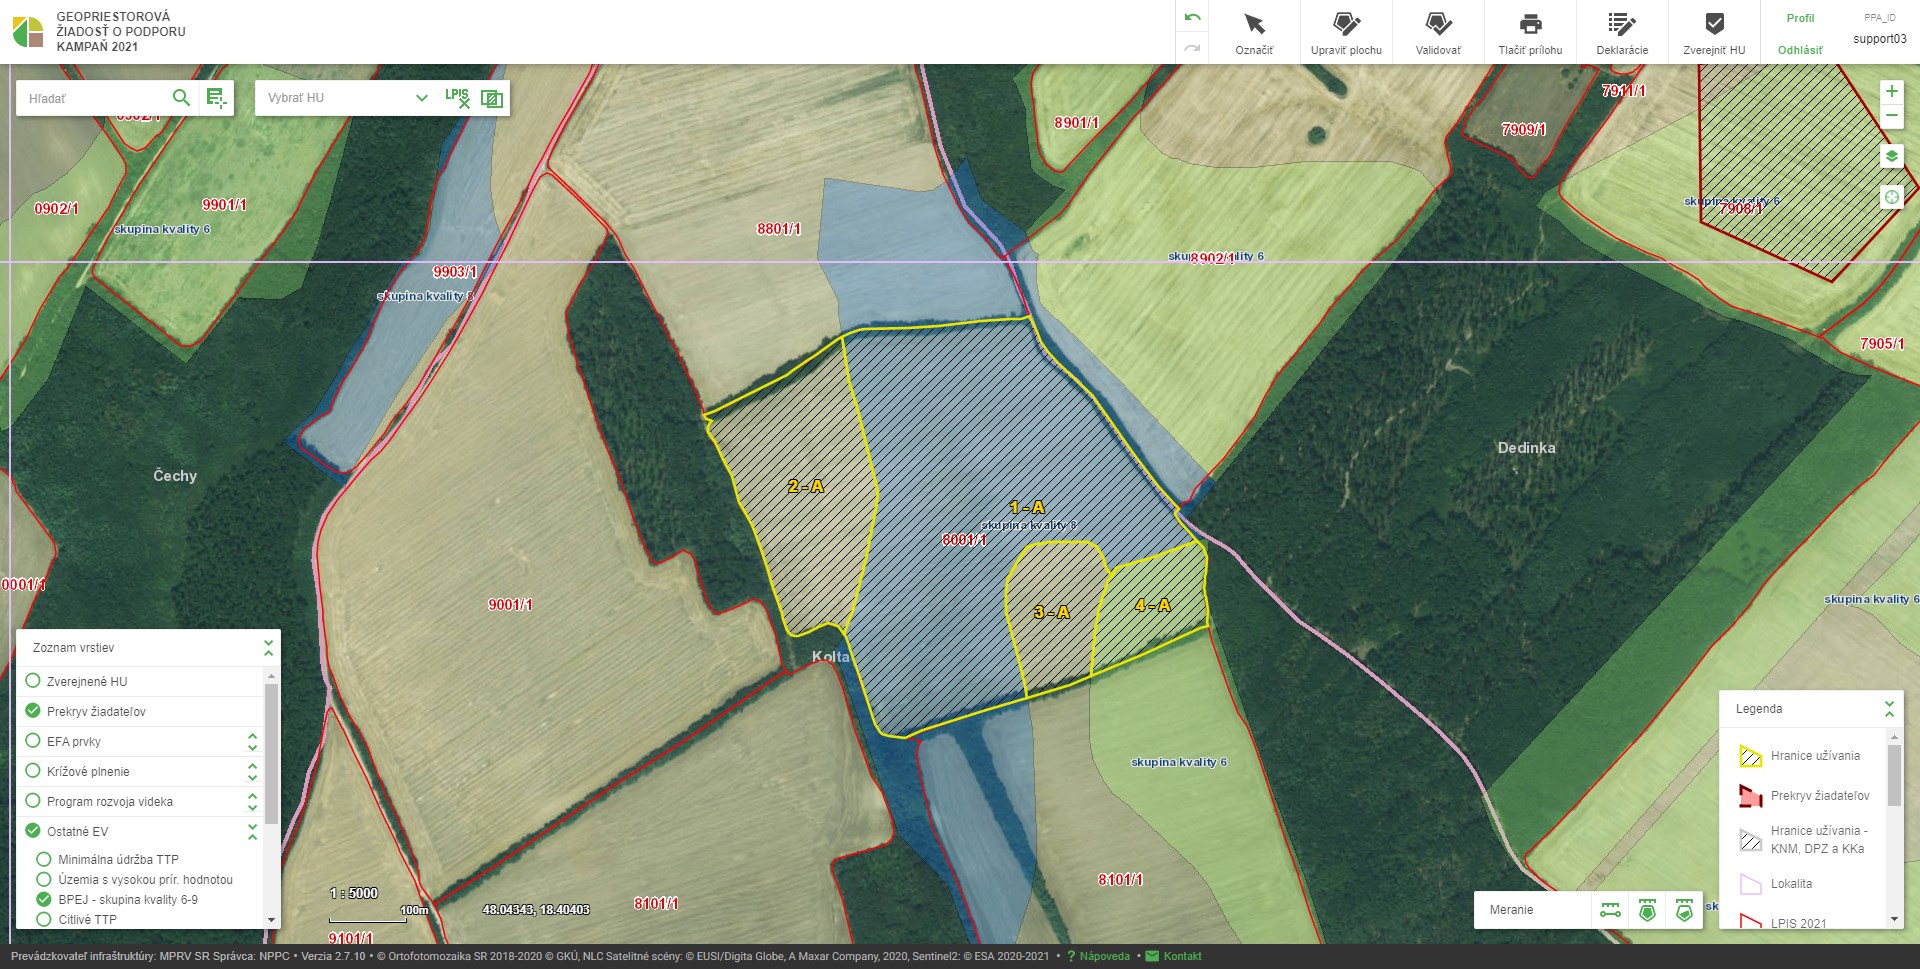Click the 9001/1 parcel number on map
This screenshot has height=969, width=1920.
(x=510, y=605)
